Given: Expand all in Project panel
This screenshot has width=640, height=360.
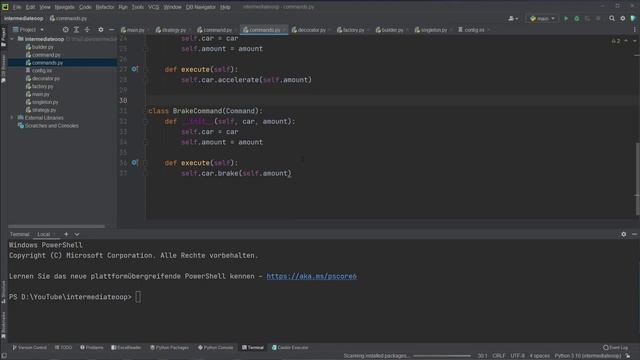Looking at the screenshot, I should click(x=76, y=30).
